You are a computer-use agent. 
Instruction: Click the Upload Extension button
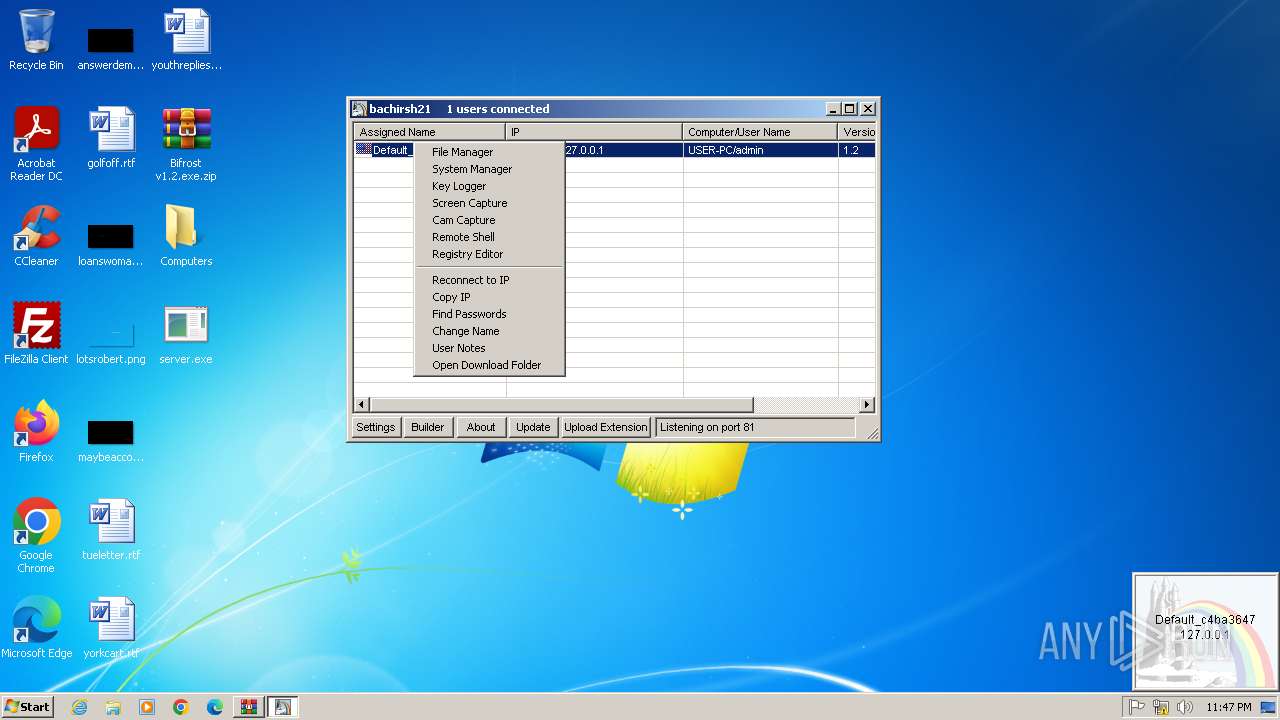point(606,427)
